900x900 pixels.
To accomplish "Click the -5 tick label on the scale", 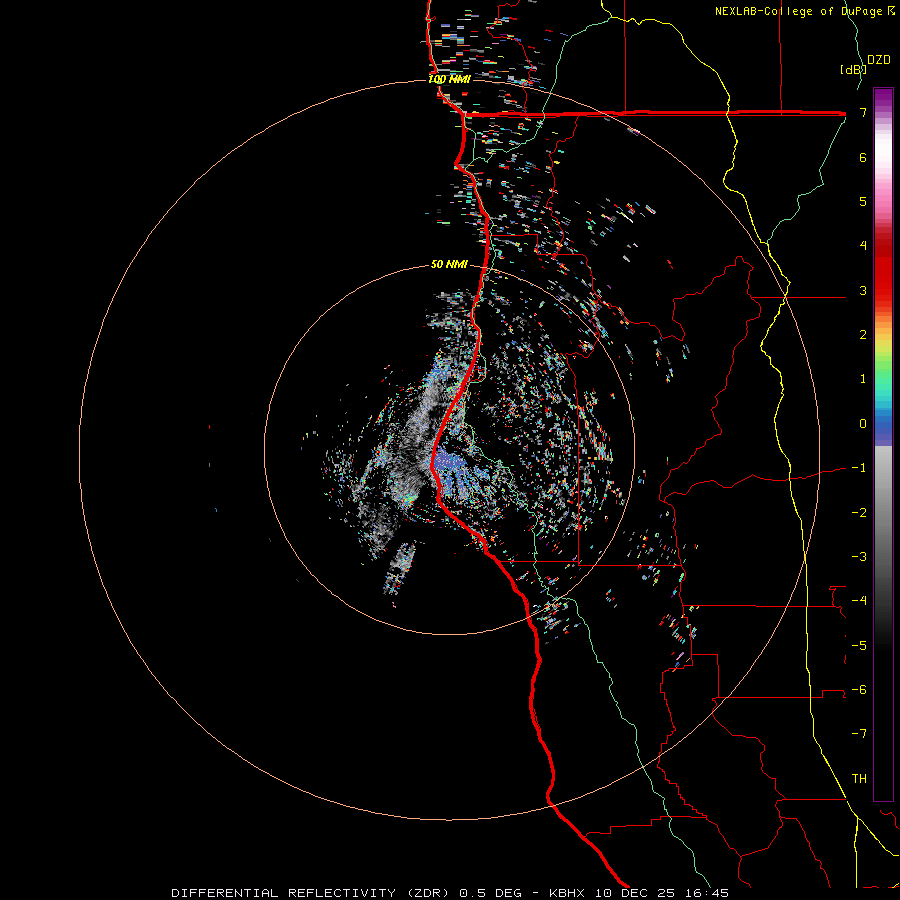I will coord(859,646).
